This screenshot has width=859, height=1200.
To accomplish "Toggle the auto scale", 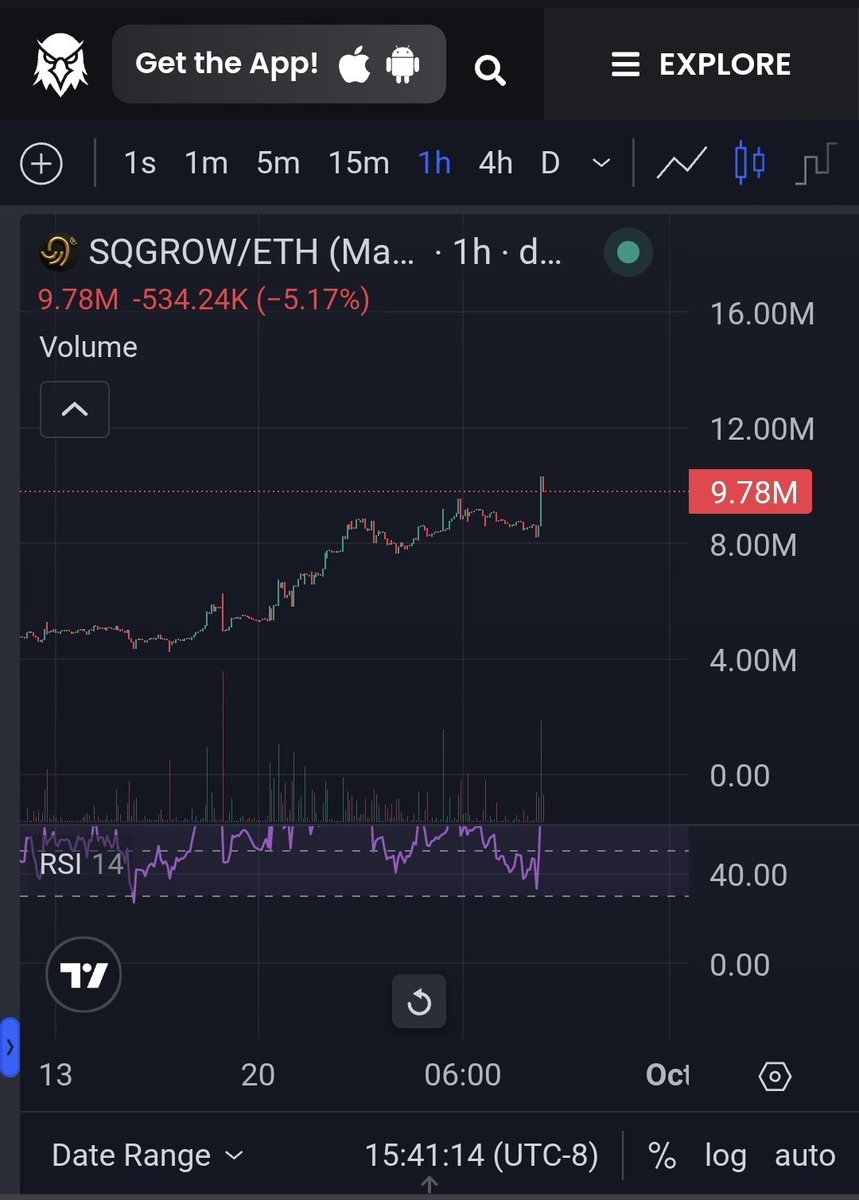I will pos(805,1156).
